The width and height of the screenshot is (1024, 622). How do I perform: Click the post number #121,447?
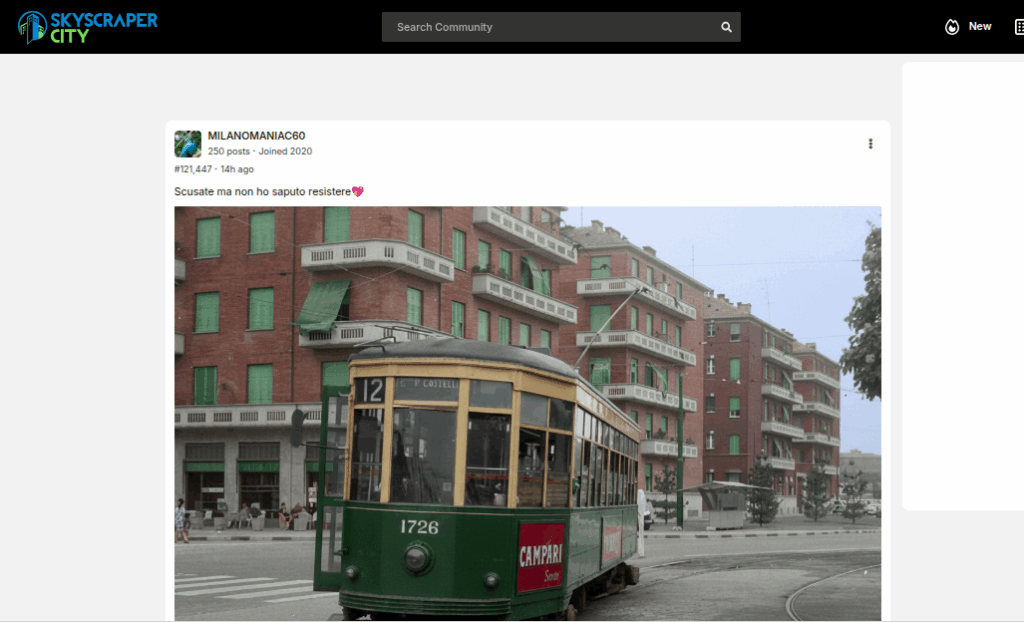pos(192,169)
